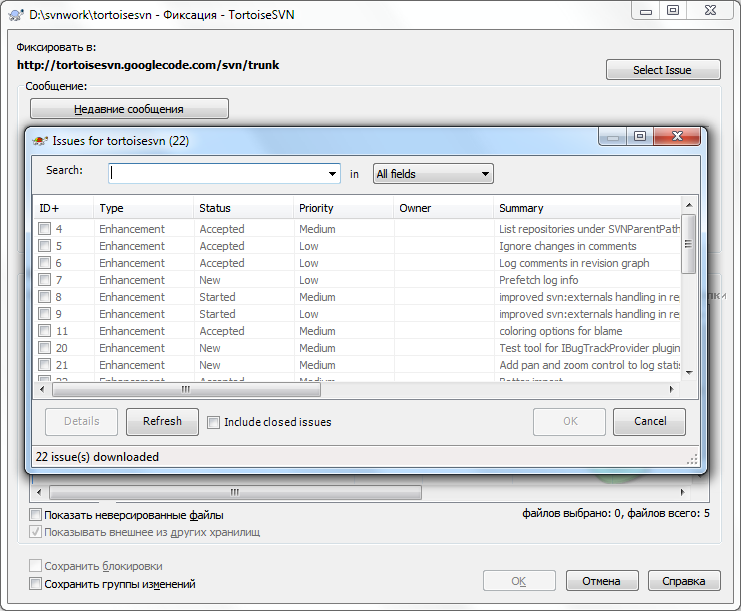Click Отмена in the commit dialog

(602, 581)
